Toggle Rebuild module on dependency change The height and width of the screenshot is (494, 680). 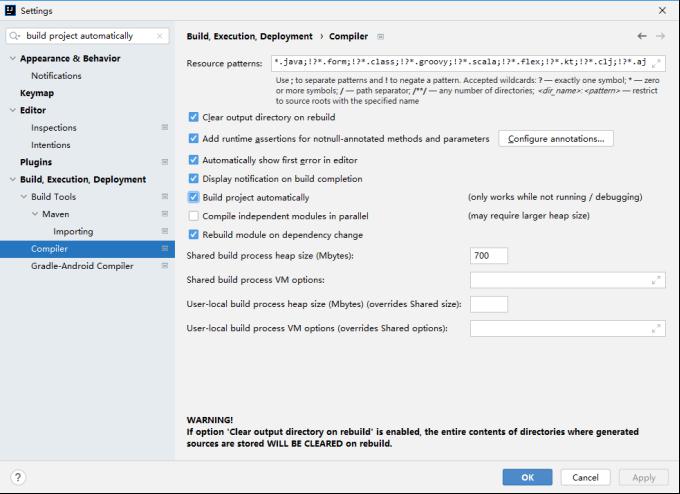click(193, 235)
